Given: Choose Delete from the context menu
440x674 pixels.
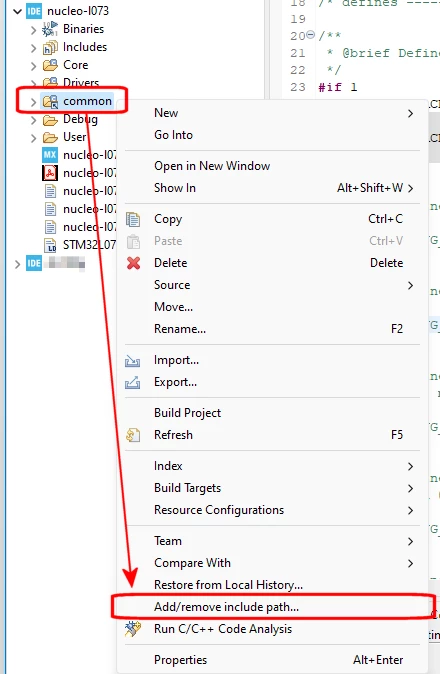Looking at the screenshot, I should pyautogui.click(x=272, y=263).
